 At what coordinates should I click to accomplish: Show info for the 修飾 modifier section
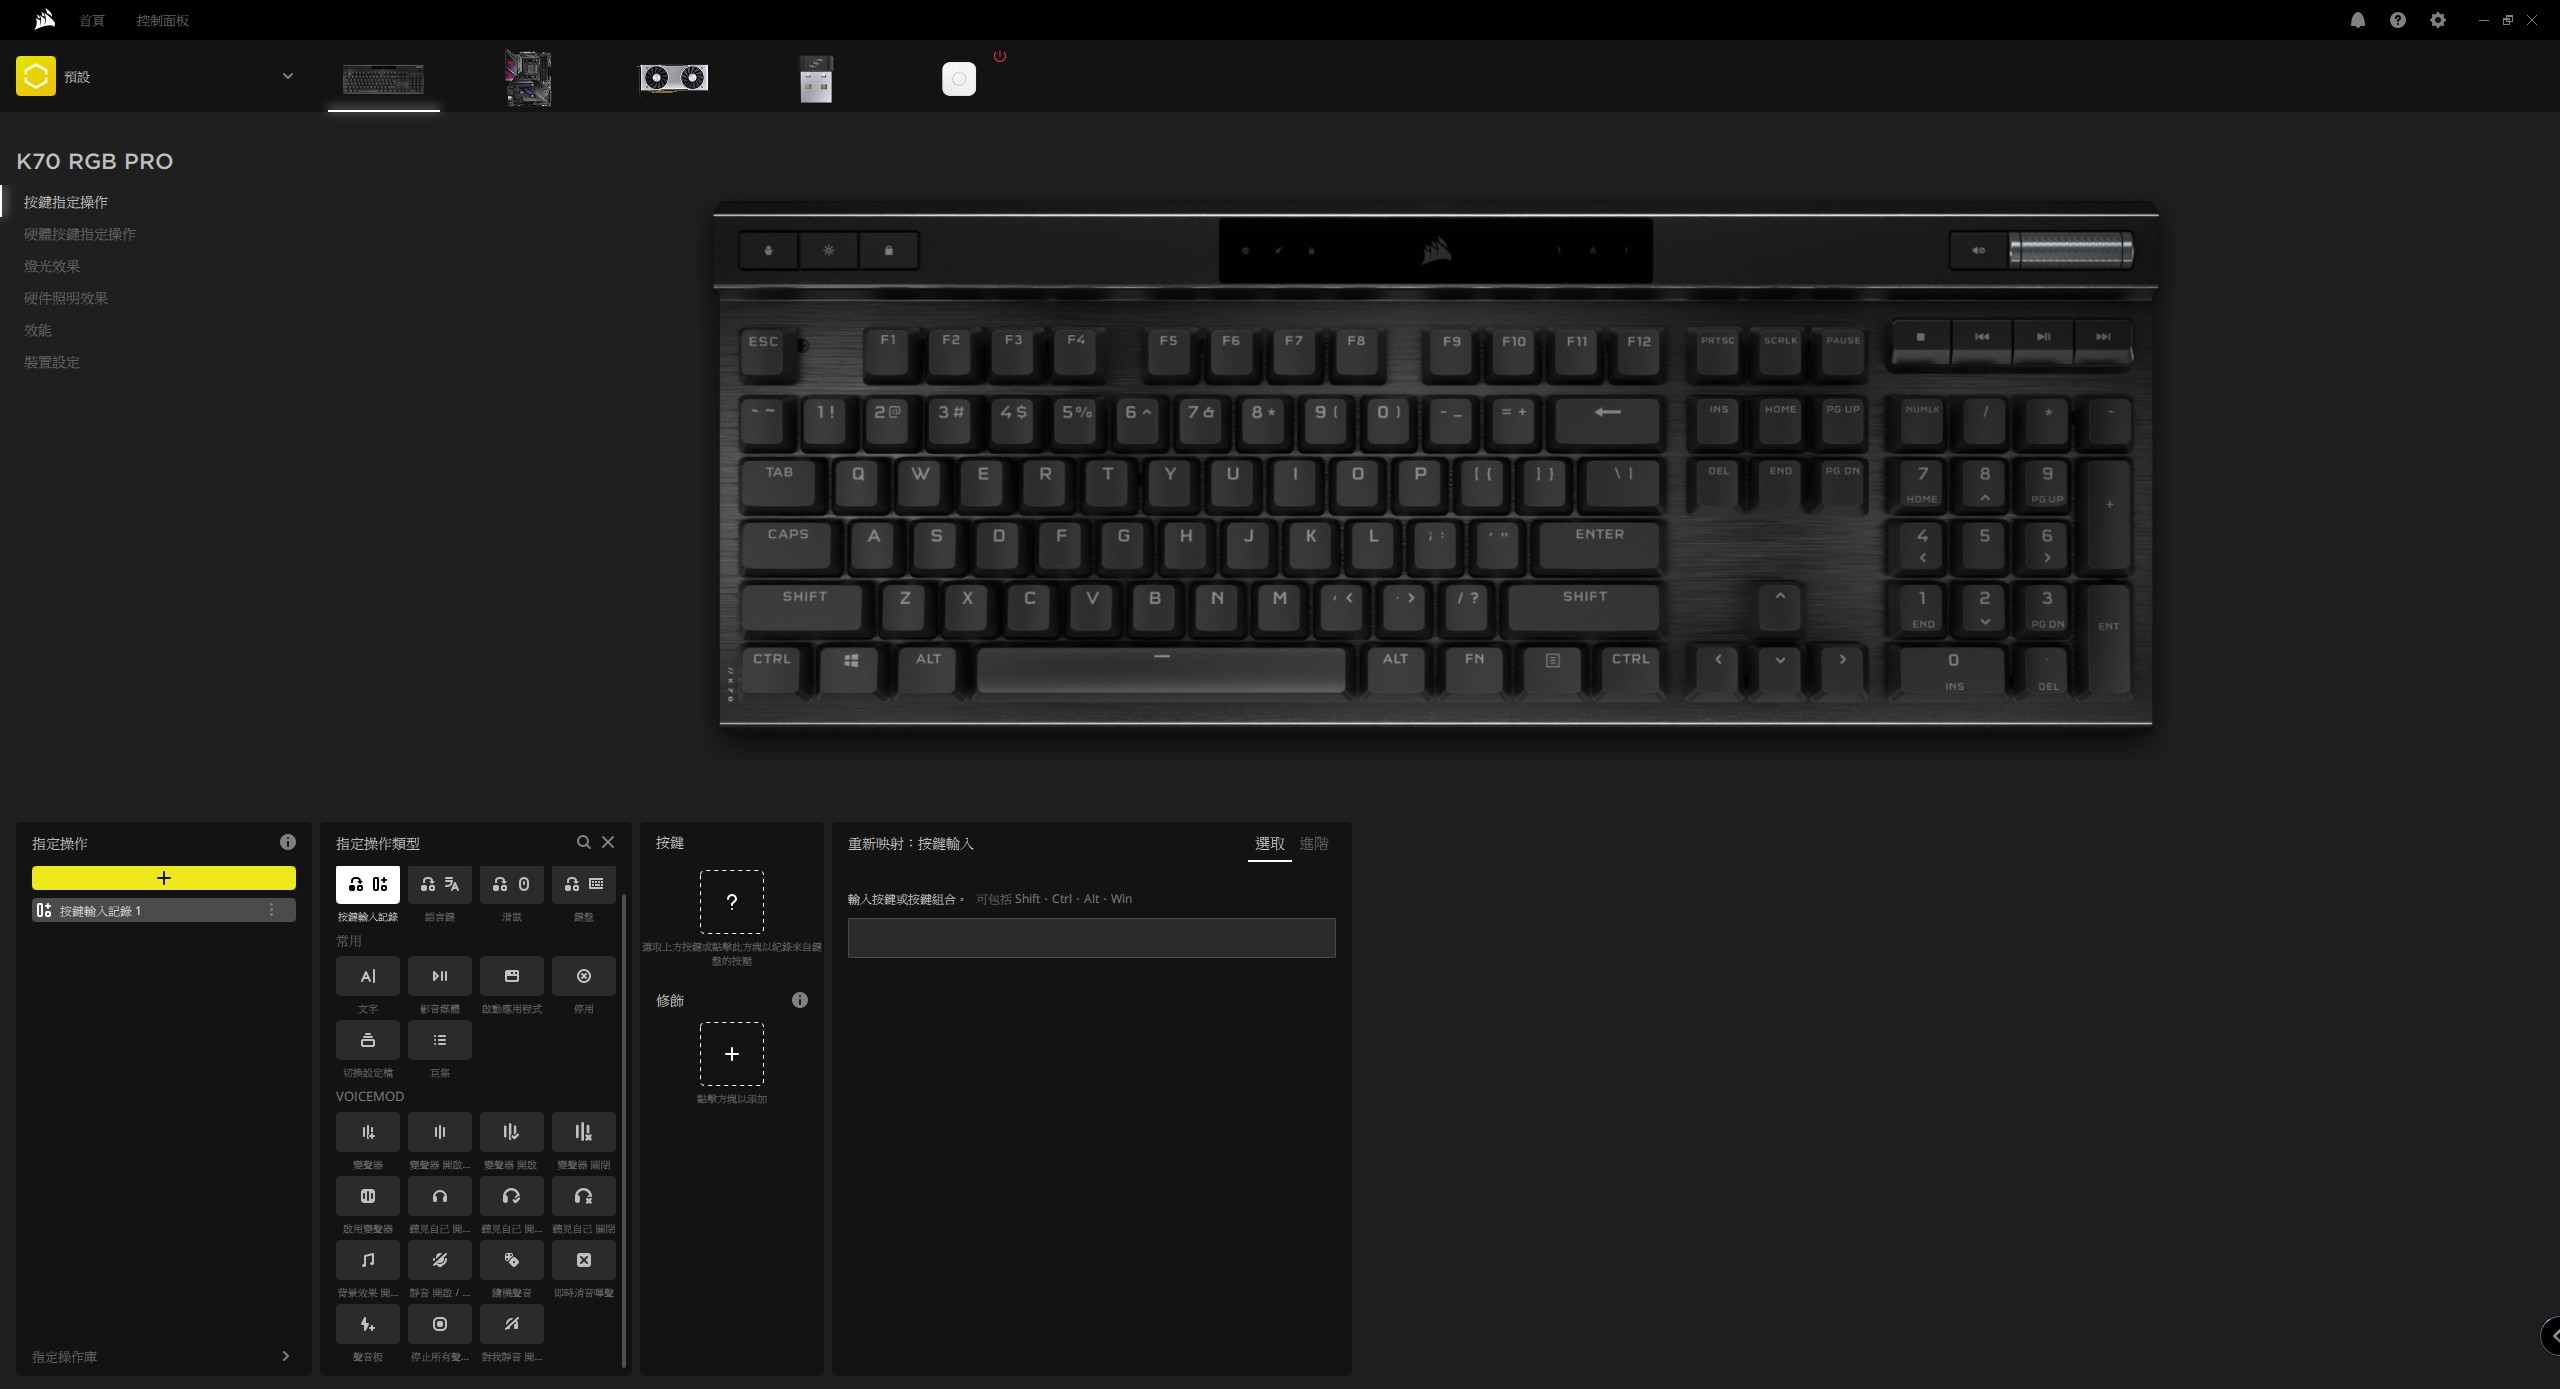[799, 1000]
